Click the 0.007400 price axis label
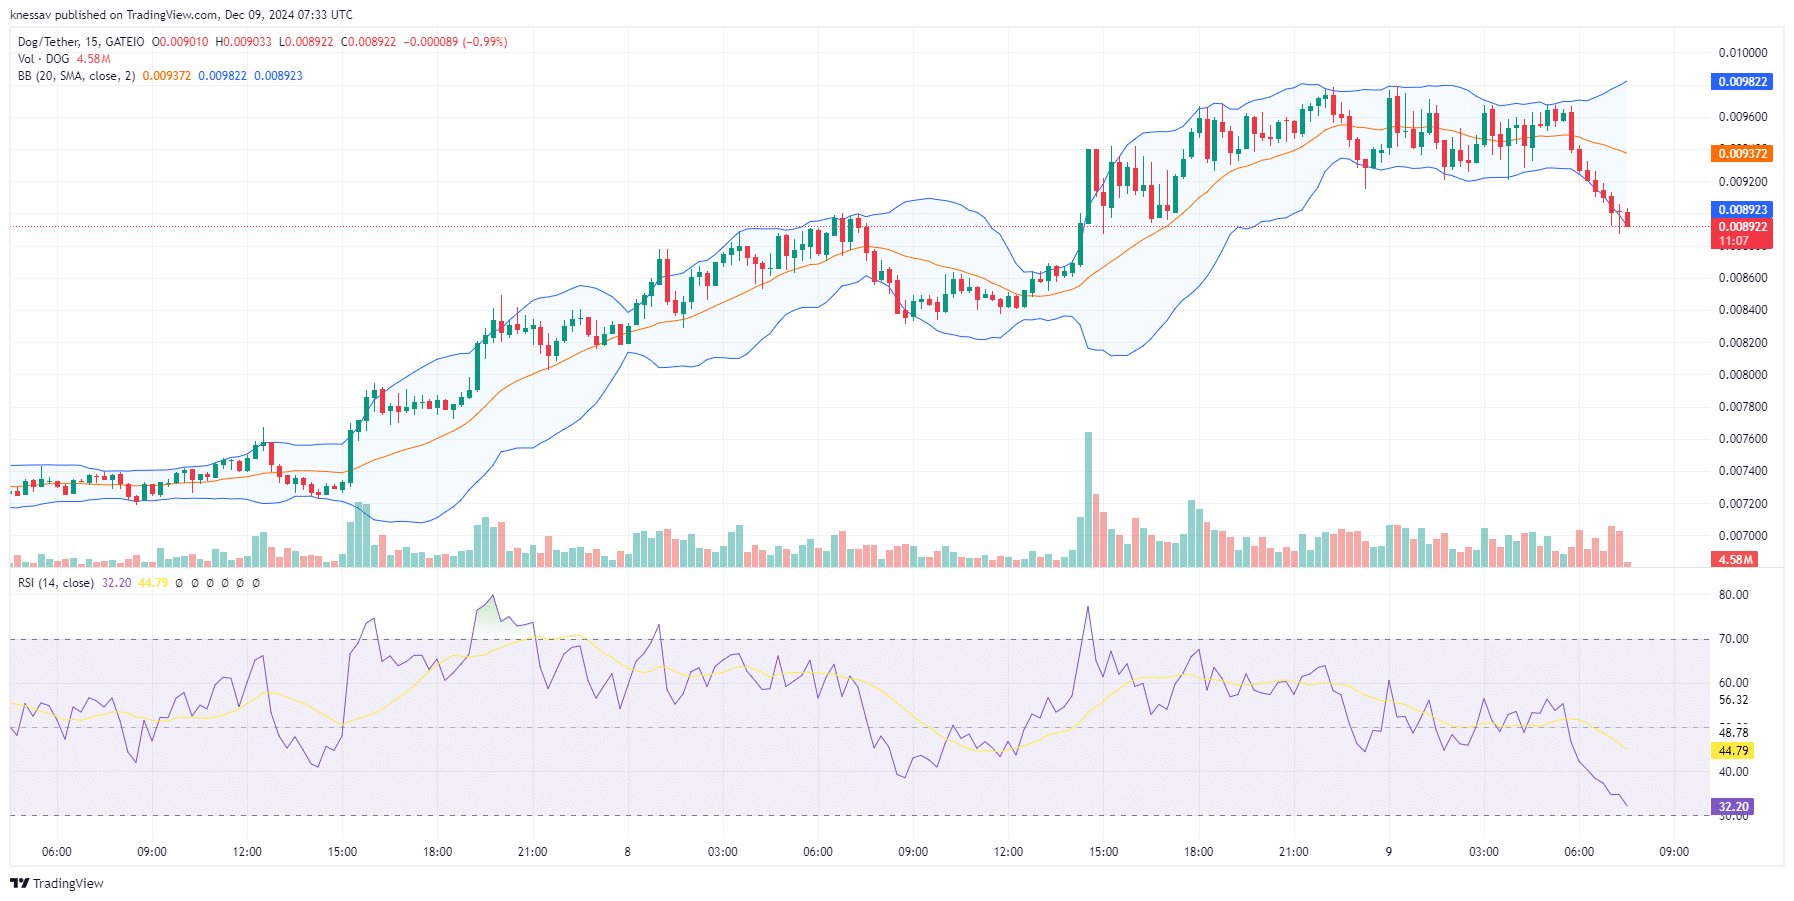Screen dimensions: 1794x901 point(1742,471)
